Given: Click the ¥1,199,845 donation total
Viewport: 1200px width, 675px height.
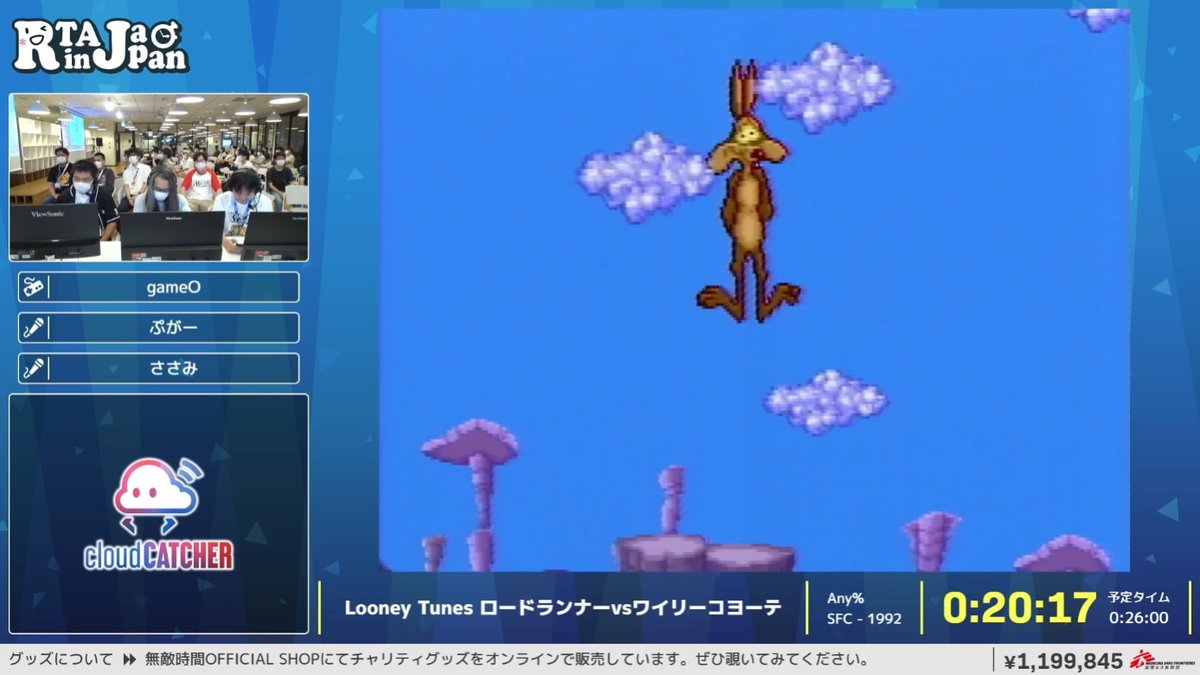Looking at the screenshot, I should [1063, 661].
